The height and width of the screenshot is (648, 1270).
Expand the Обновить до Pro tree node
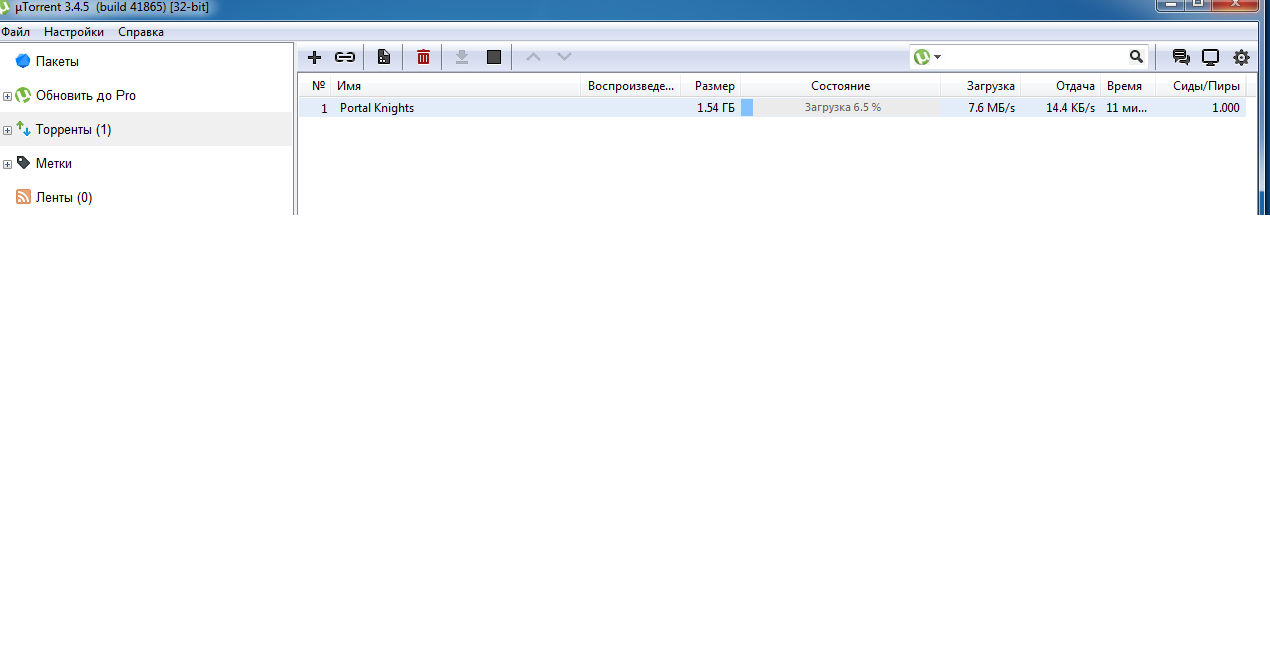tap(7, 96)
